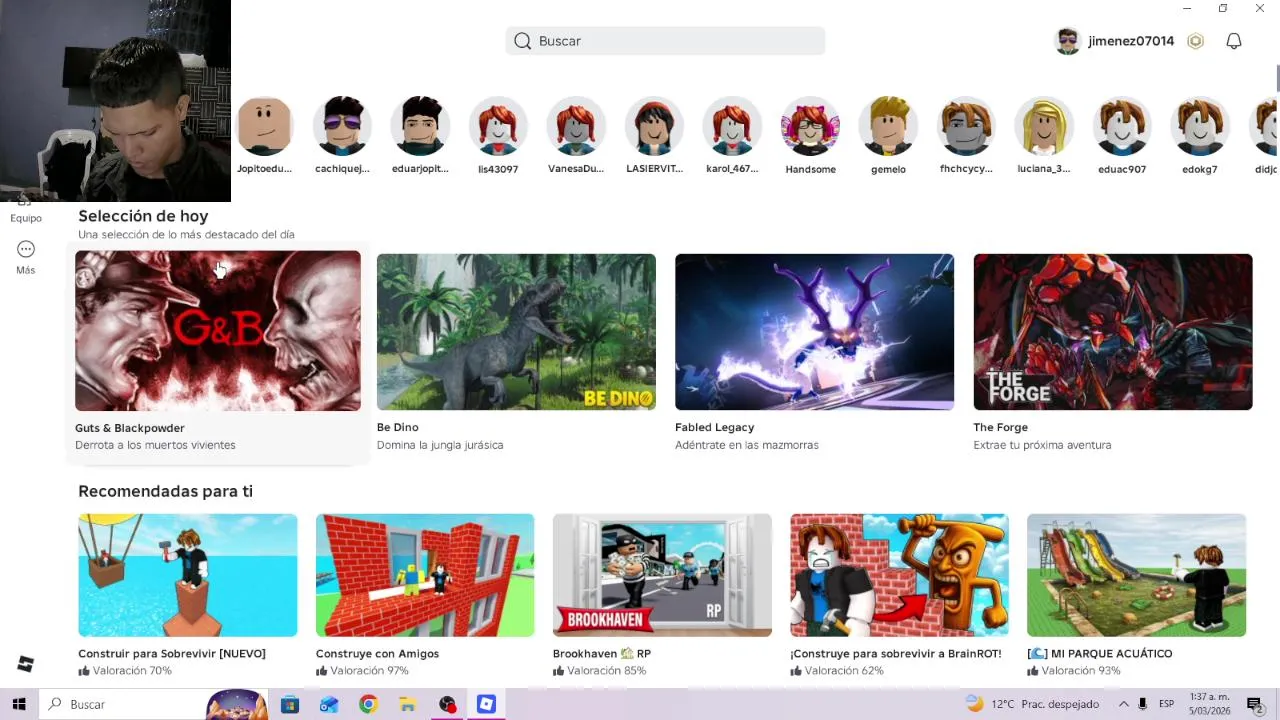Viewport: 1280px width, 720px height.
Task: Click Domina la jungla jurásica text
Action: coord(440,445)
